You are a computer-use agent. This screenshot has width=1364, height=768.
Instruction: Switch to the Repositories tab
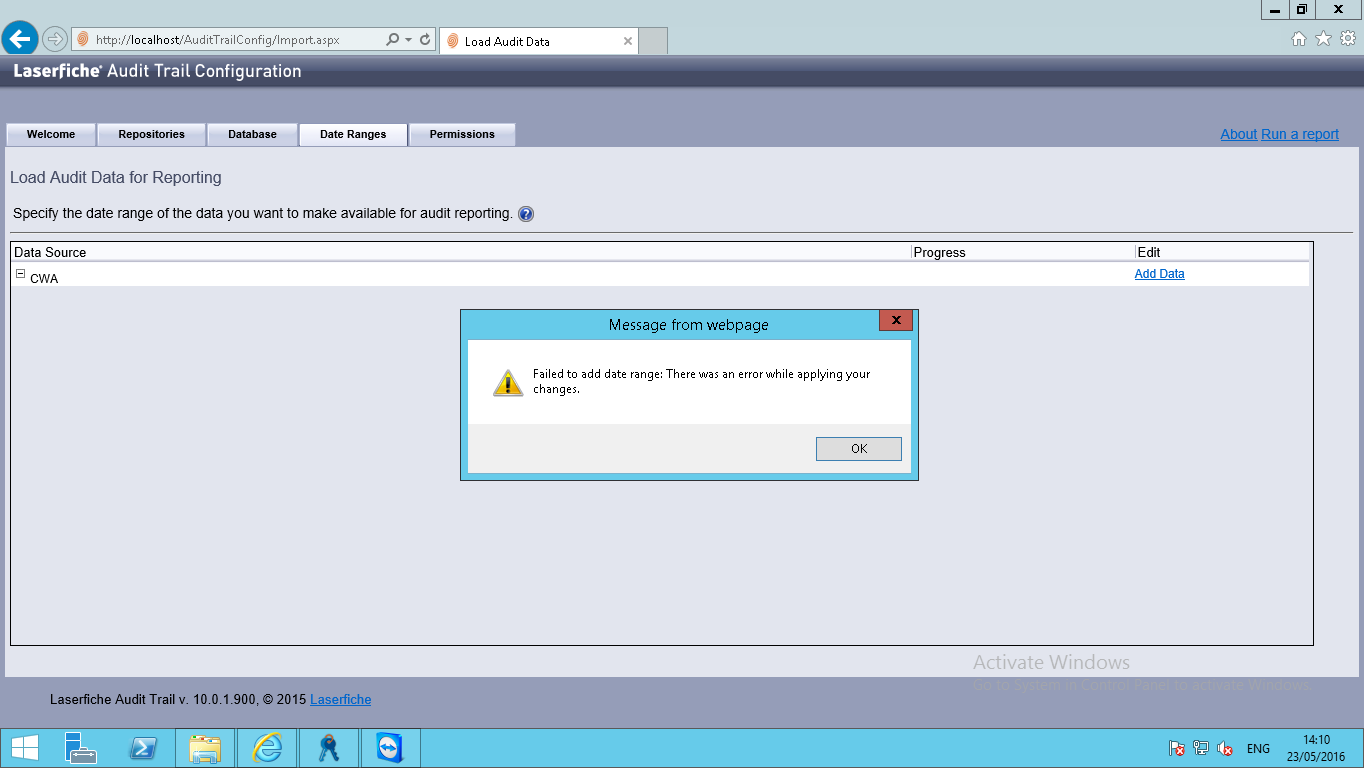[x=151, y=134]
